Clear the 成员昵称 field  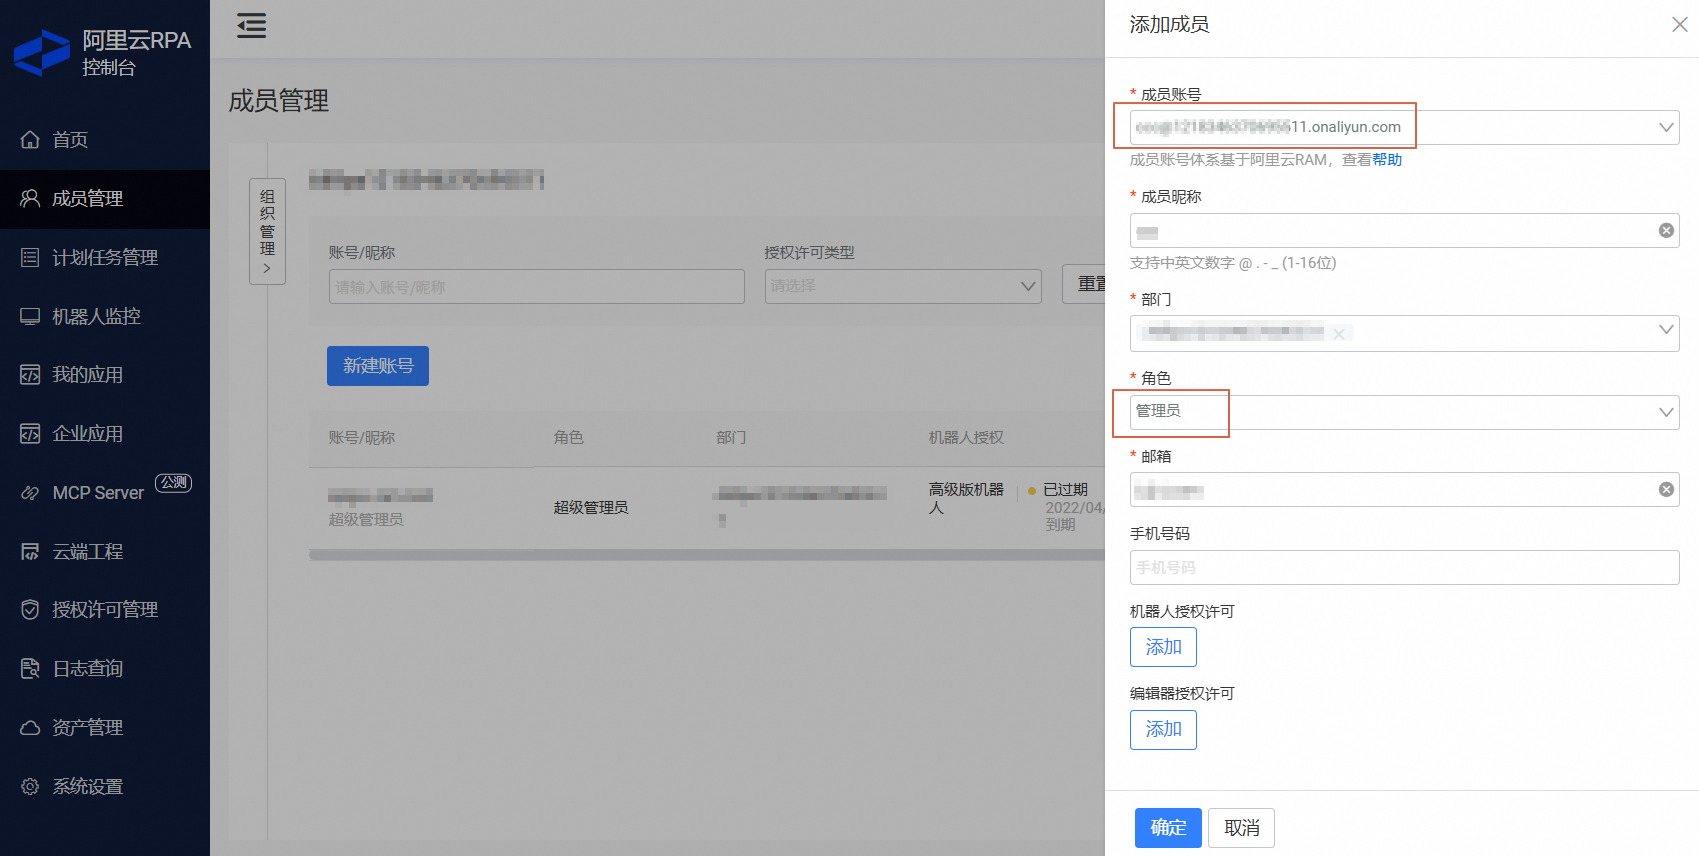1666,230
